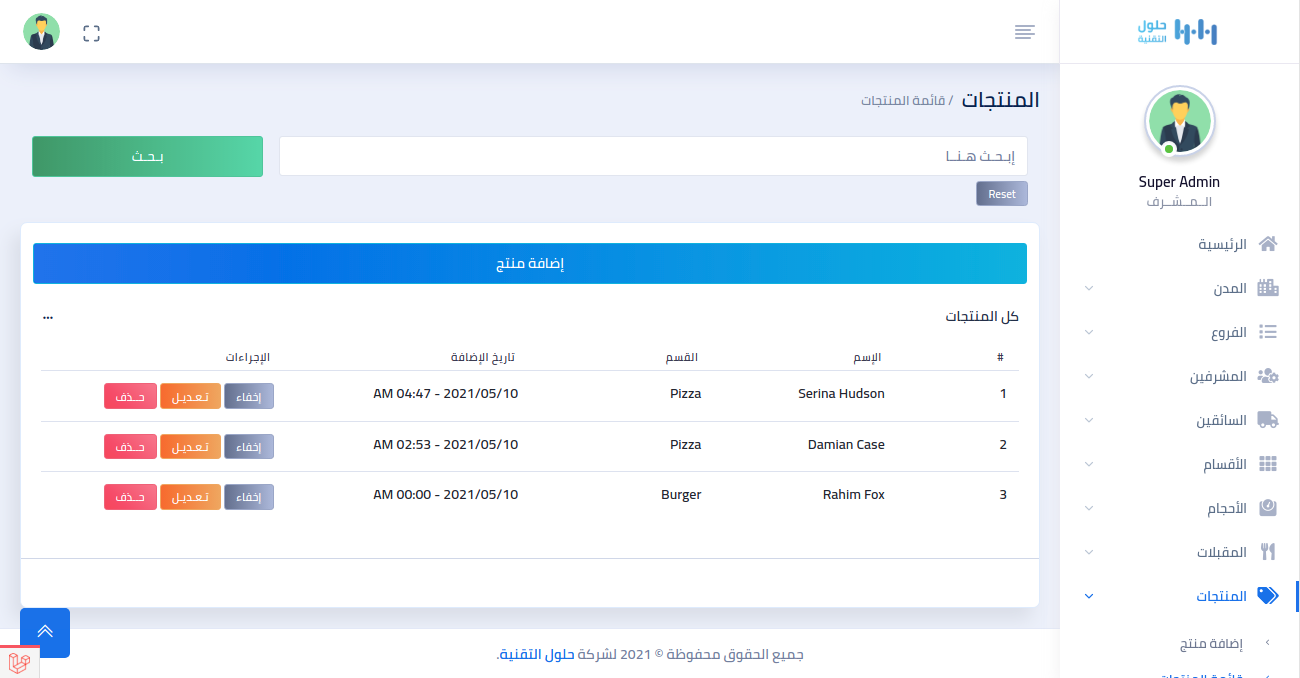1300x678 pixels.
Task: Click the search input field إبحث هنا
Action: pos(653,157)
